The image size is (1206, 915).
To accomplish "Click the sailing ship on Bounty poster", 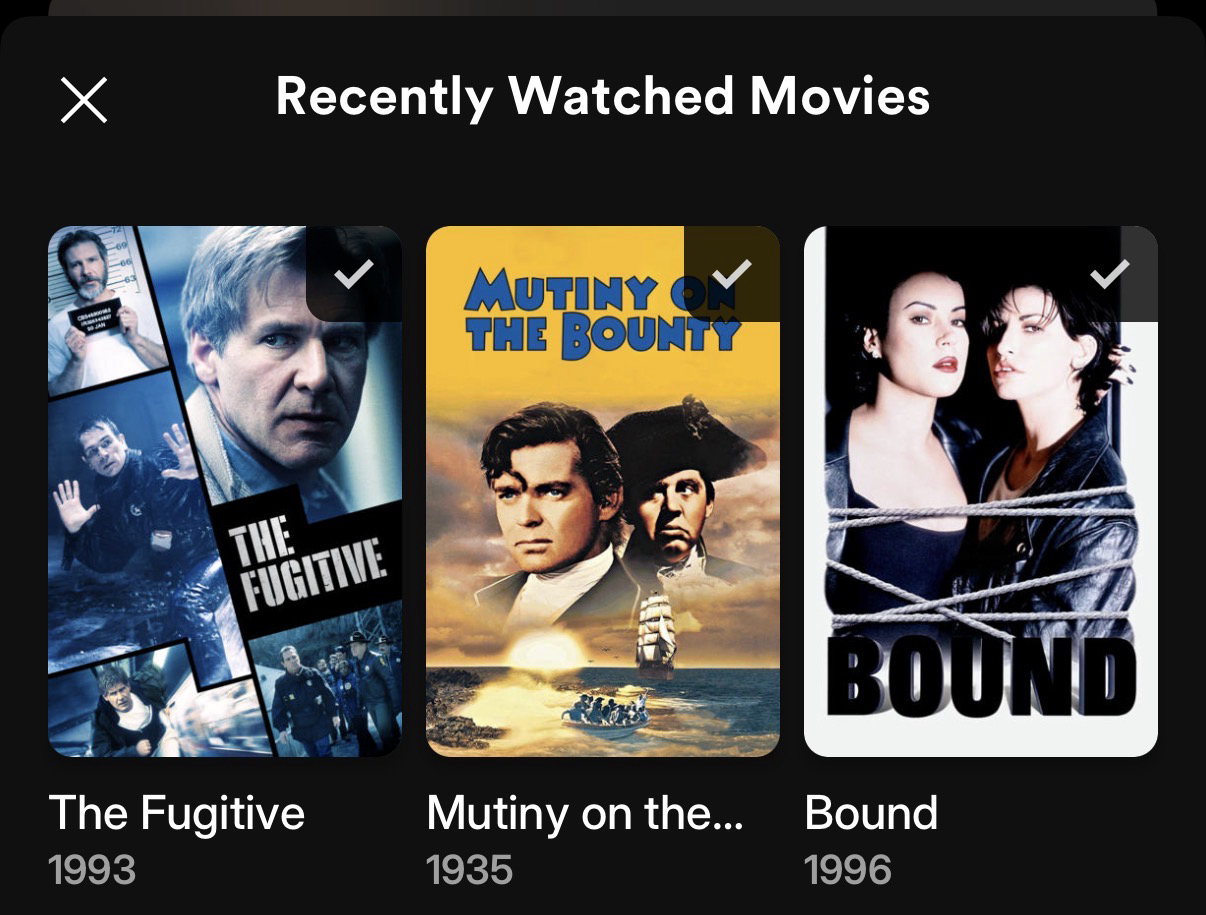I will tap(656, 635).
